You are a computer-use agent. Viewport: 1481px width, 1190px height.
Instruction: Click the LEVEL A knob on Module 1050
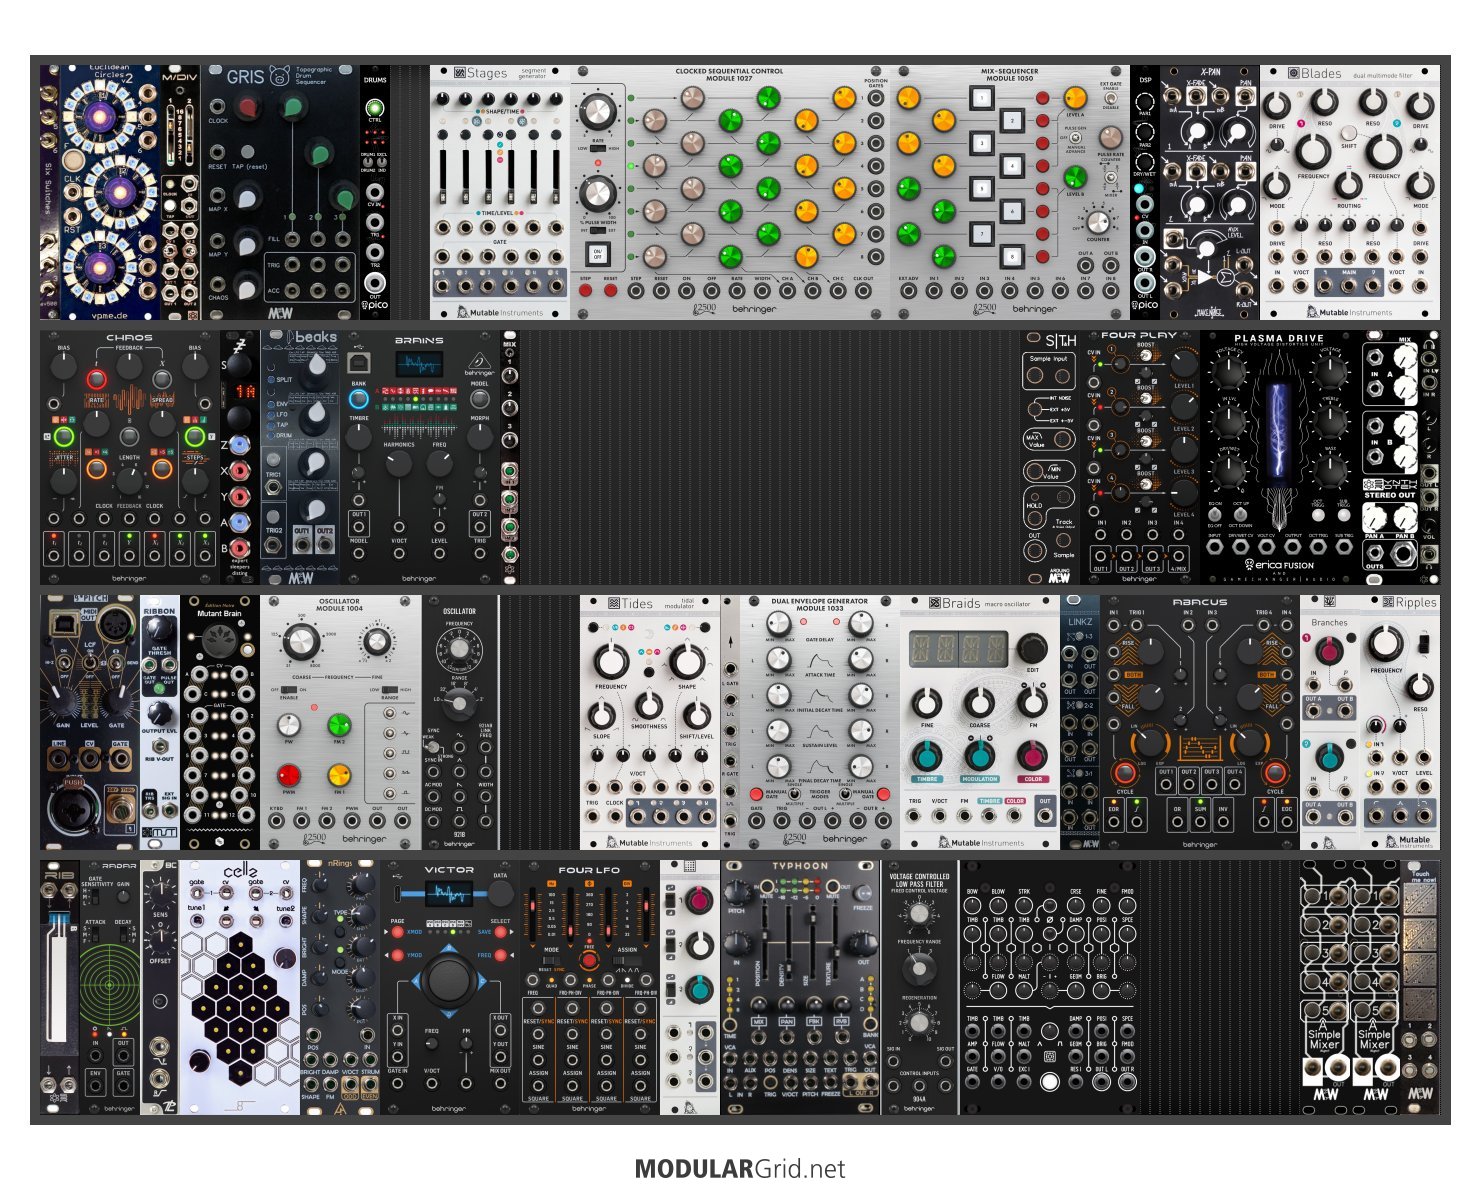tap(1075, 98)
